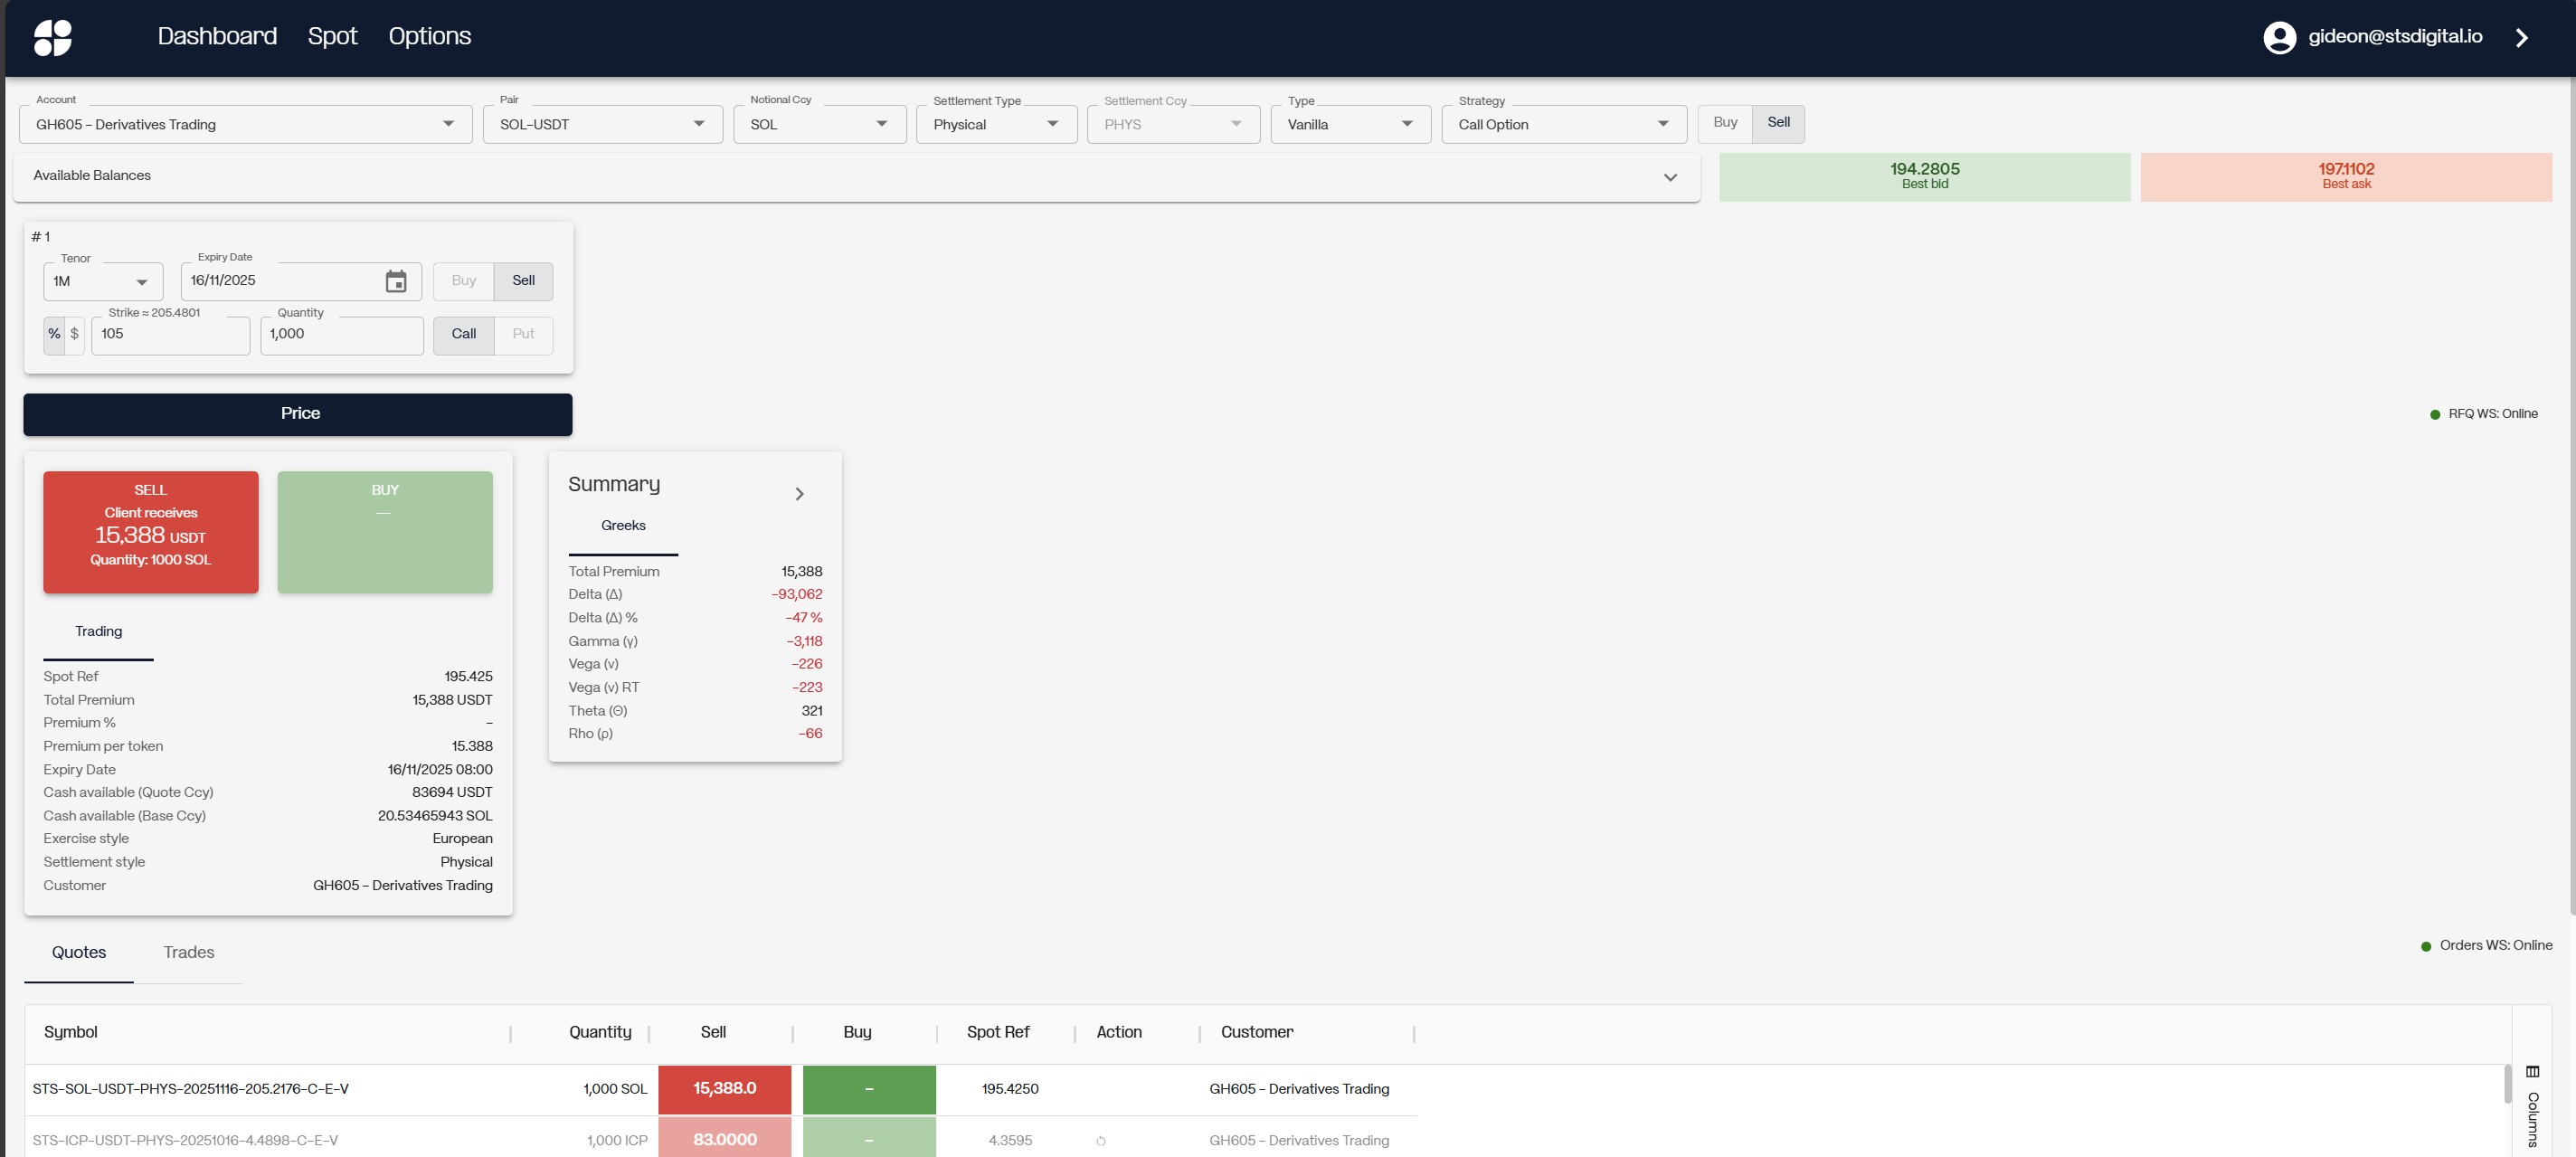
Task: Switch option type to Put
Action: [523, 334]
